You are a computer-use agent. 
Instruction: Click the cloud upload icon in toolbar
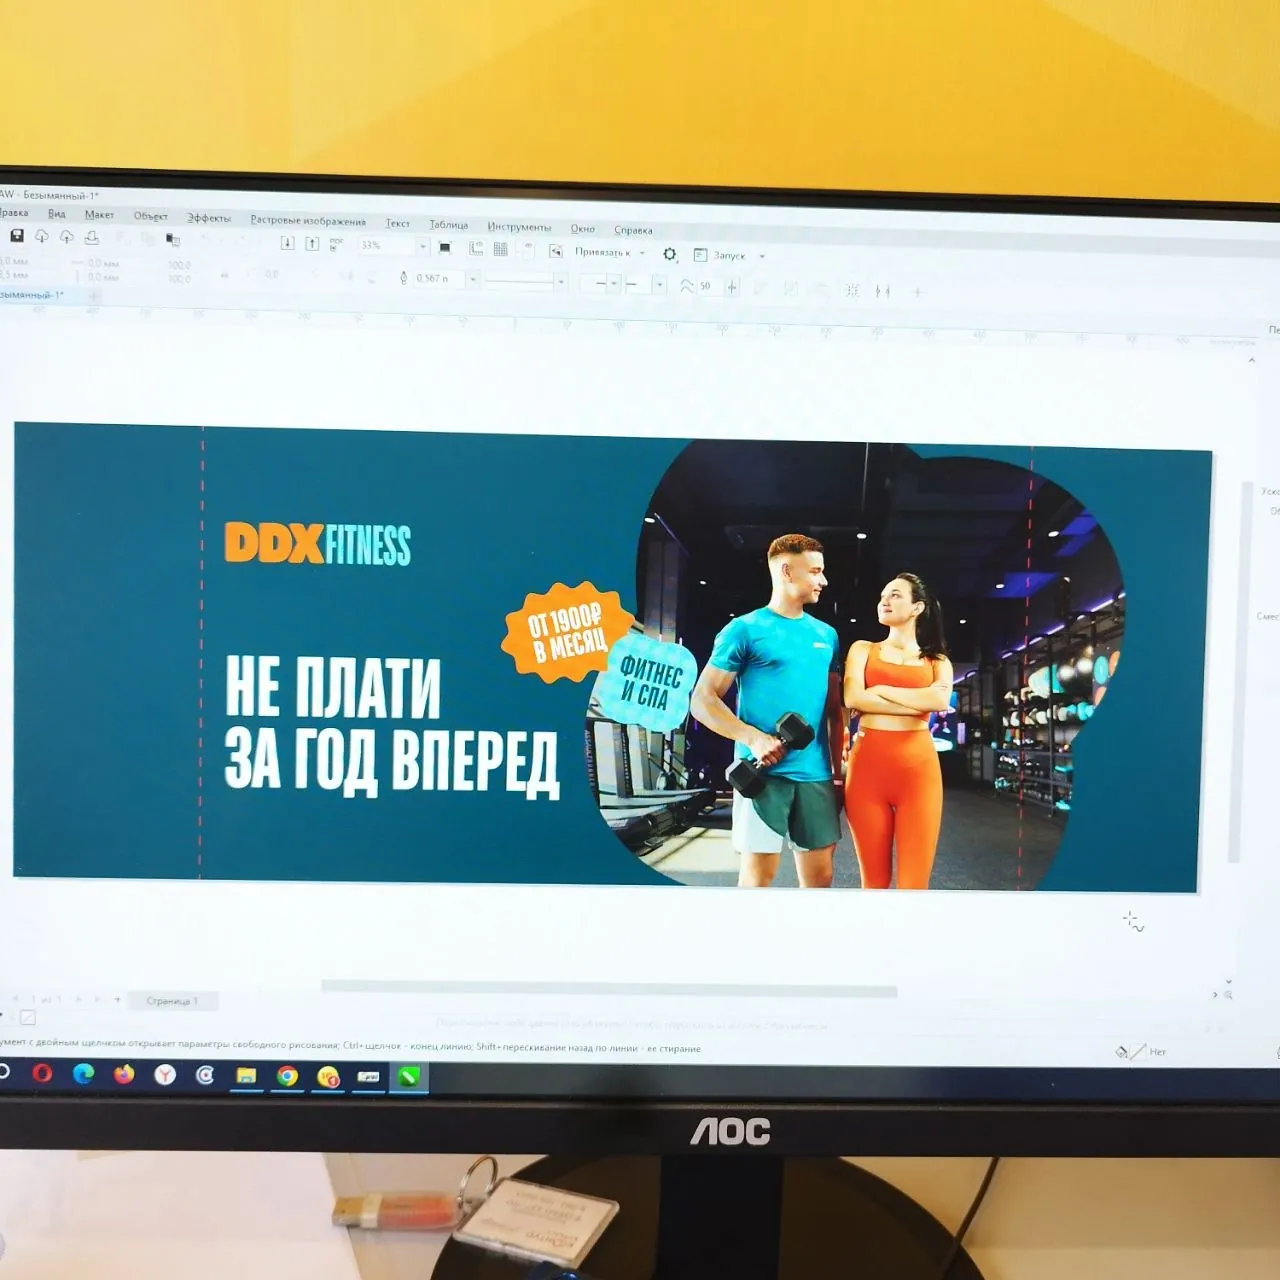[x=66, y=237]
